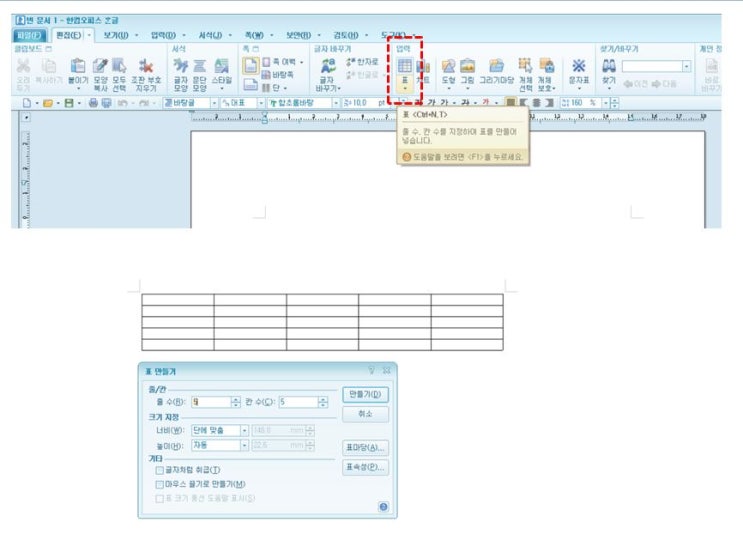
Task: Click the 그림 picture icon
Action: tap(467, 66)
